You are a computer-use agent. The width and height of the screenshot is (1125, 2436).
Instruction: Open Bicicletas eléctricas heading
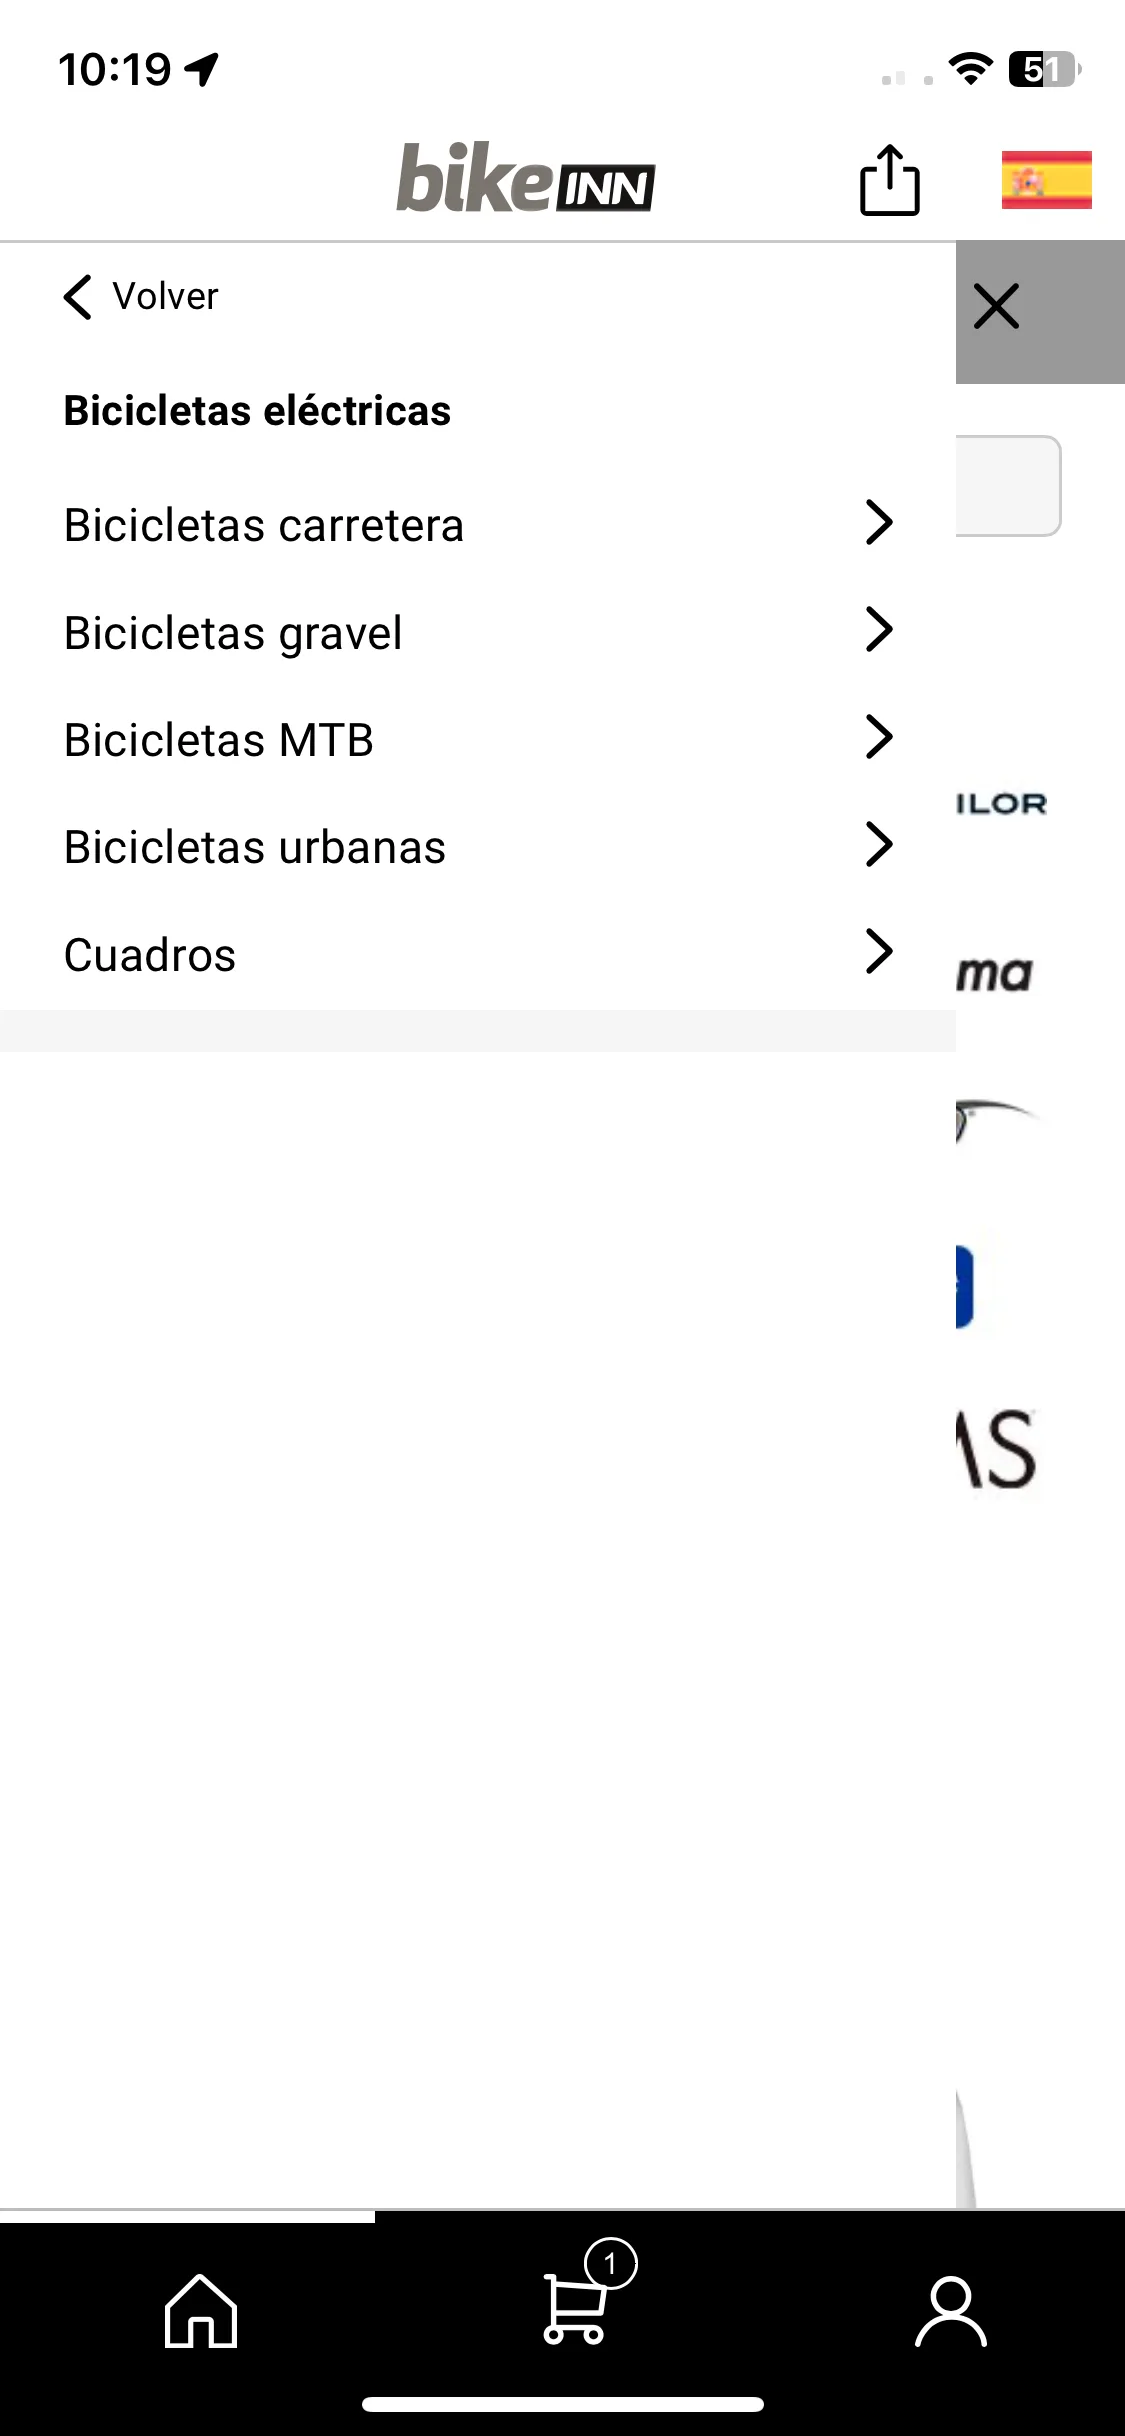pyautogui.click(x=257, y=411)
